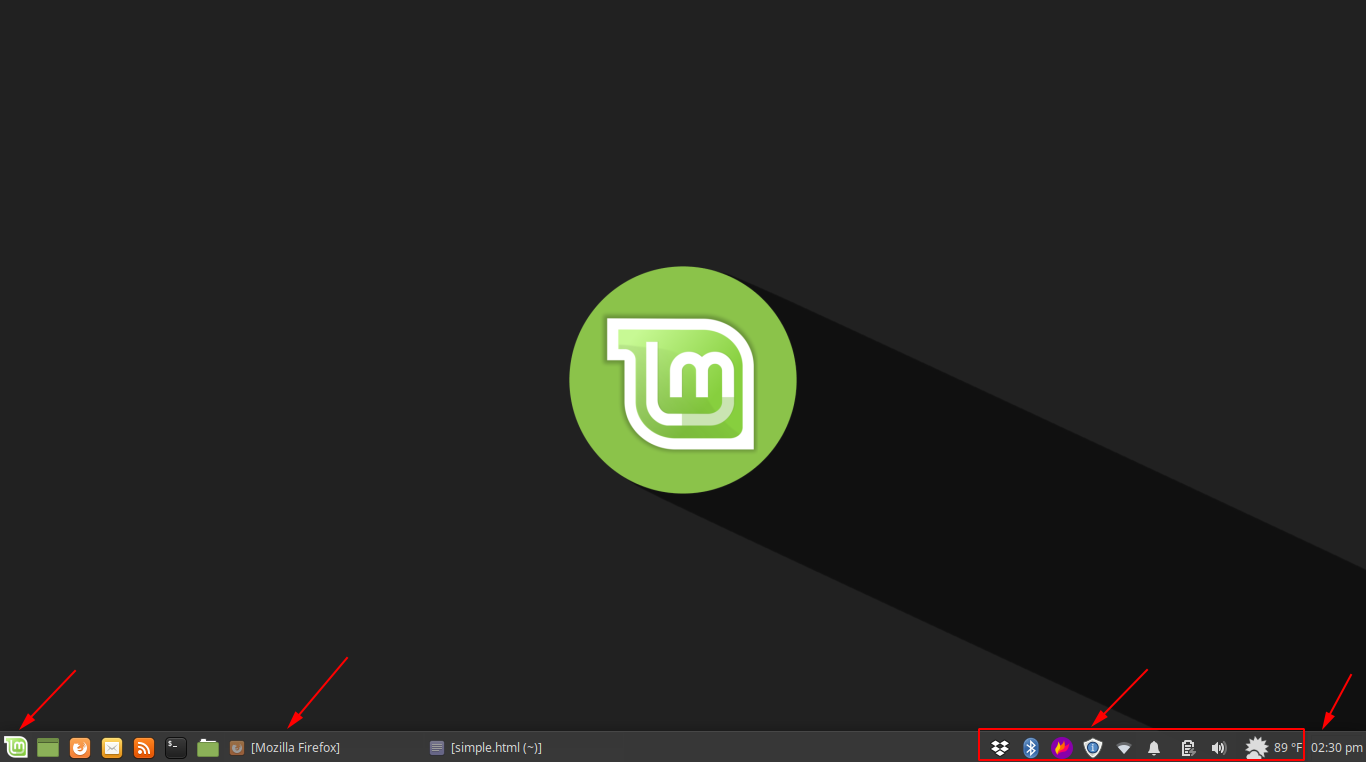This screenshot has width=1366, height=762.
Task: Toggle Show Desktop on the panel
Action: click(x=48, y=747)
